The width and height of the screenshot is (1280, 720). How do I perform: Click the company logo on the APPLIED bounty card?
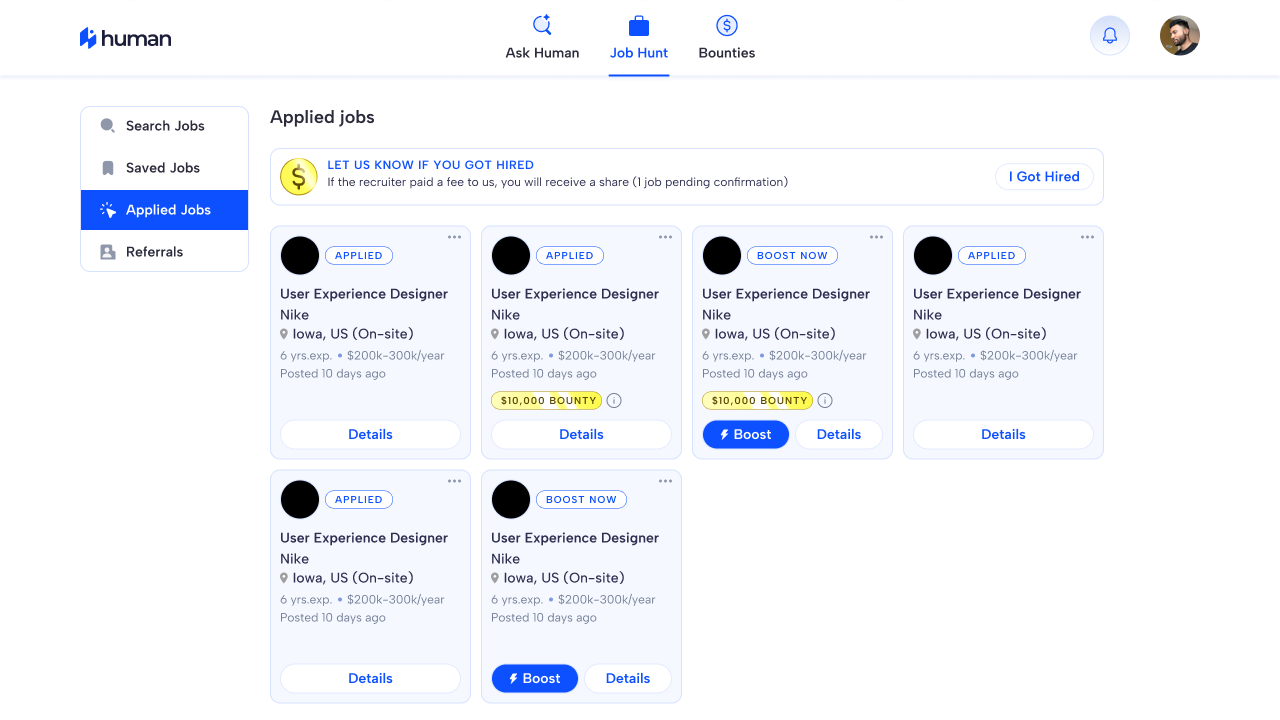coord(511,256)
